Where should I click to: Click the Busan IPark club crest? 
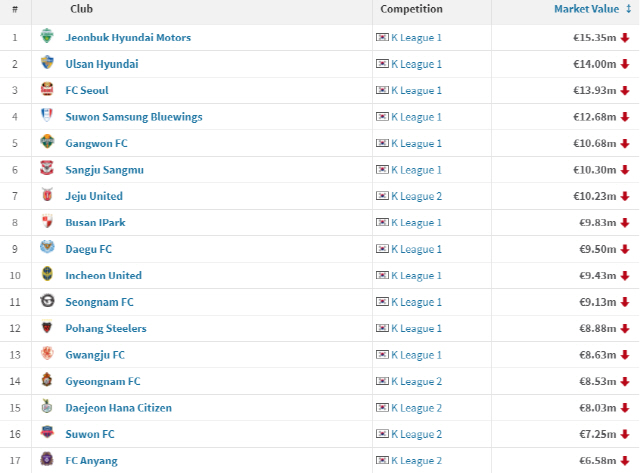pos(47,221)
